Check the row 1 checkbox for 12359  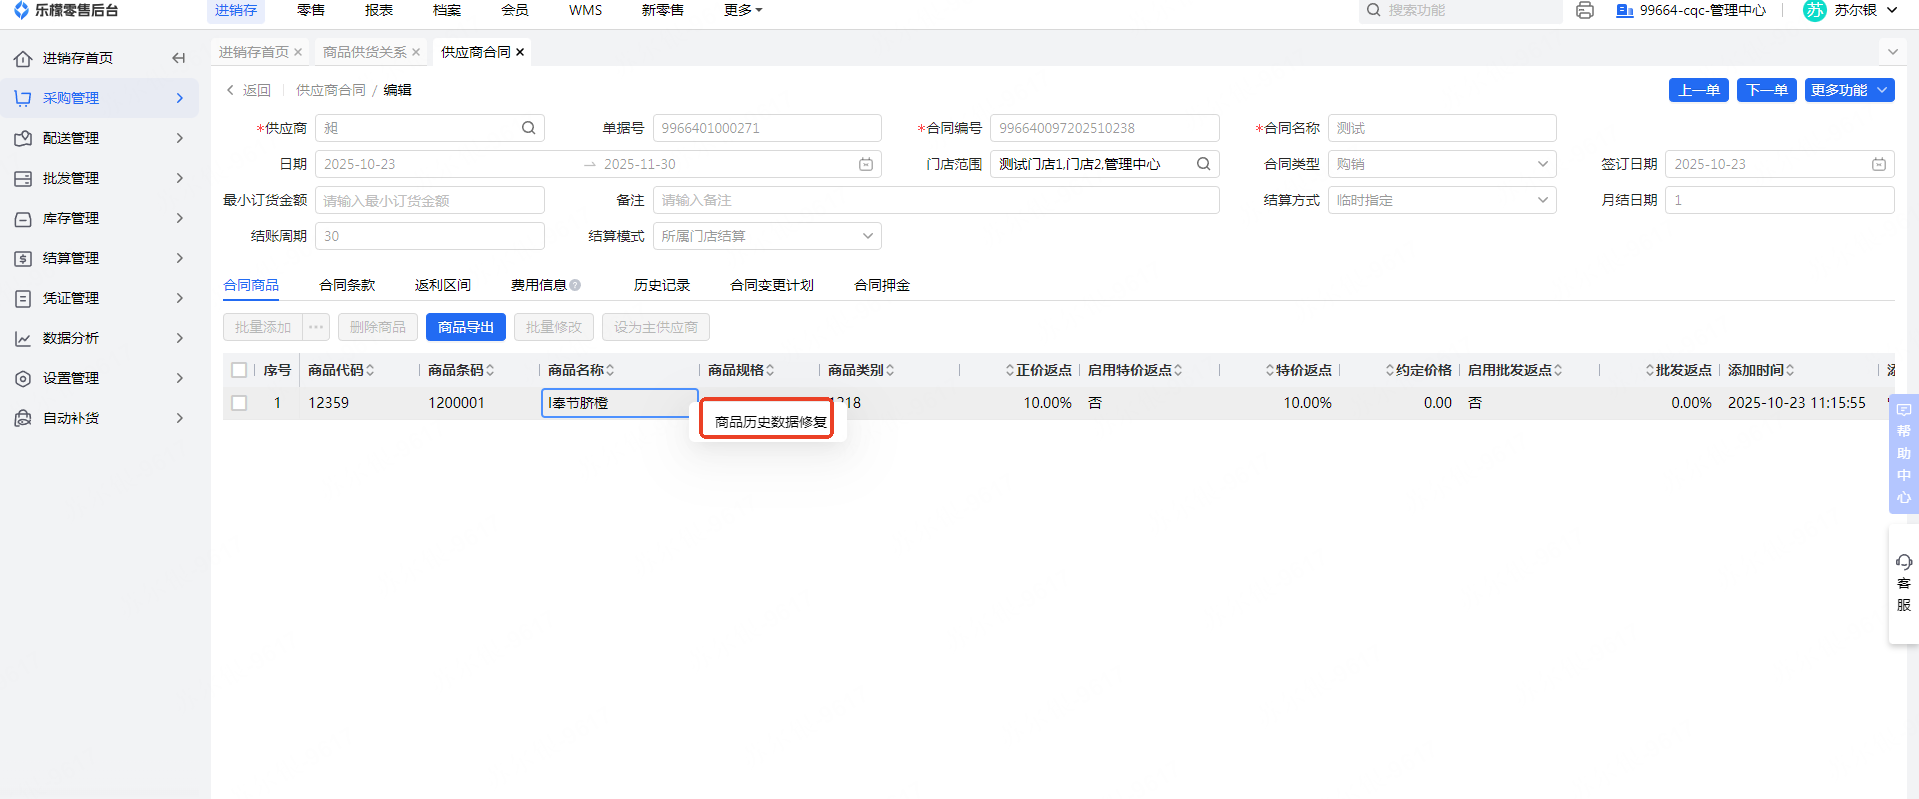239,403
